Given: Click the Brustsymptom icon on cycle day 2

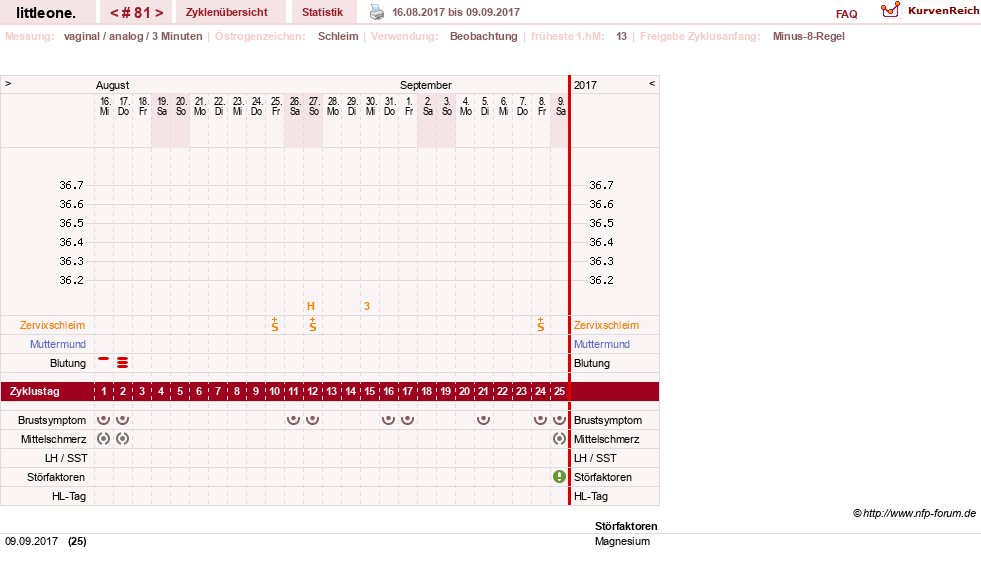Looking at the screenshot, I should pyautogui.click(x=123, y=420).
